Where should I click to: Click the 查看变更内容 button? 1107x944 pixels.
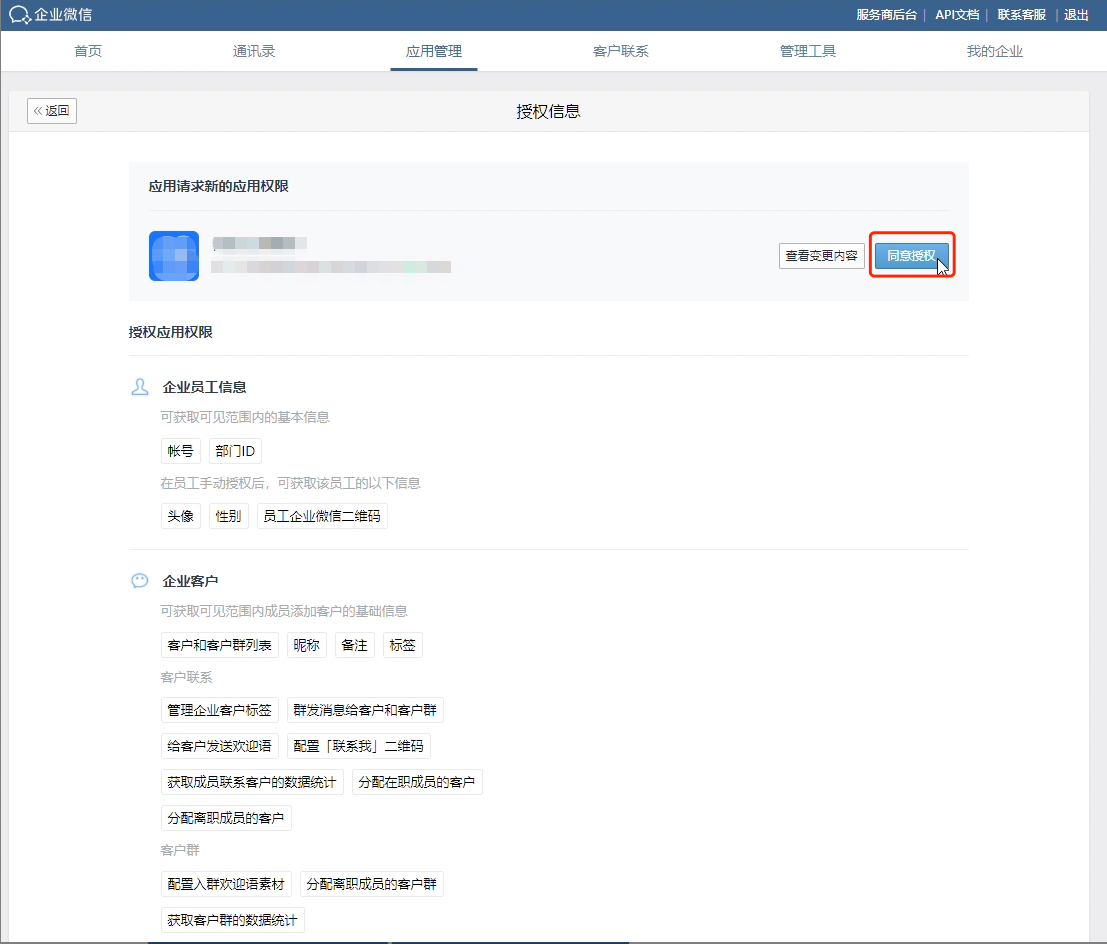pos(822,256)
